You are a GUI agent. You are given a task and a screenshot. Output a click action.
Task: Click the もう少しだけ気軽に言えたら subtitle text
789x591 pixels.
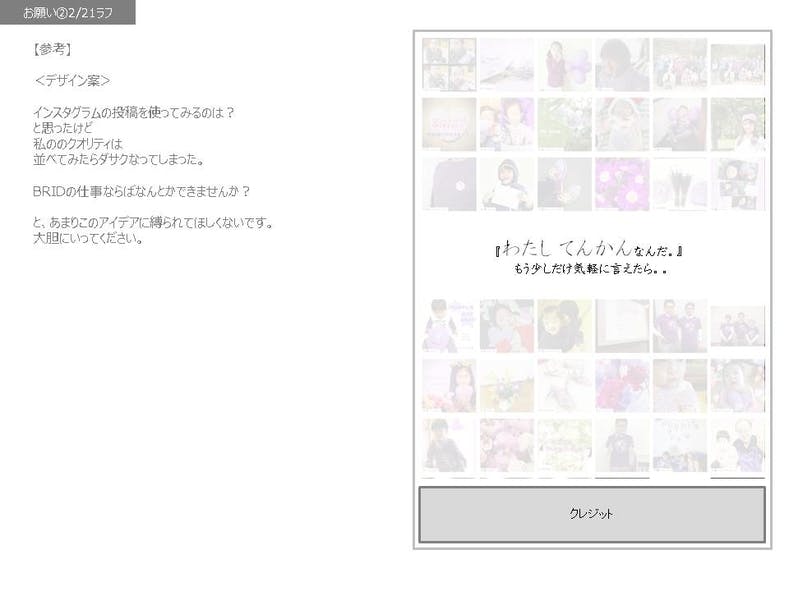(591, 269)
